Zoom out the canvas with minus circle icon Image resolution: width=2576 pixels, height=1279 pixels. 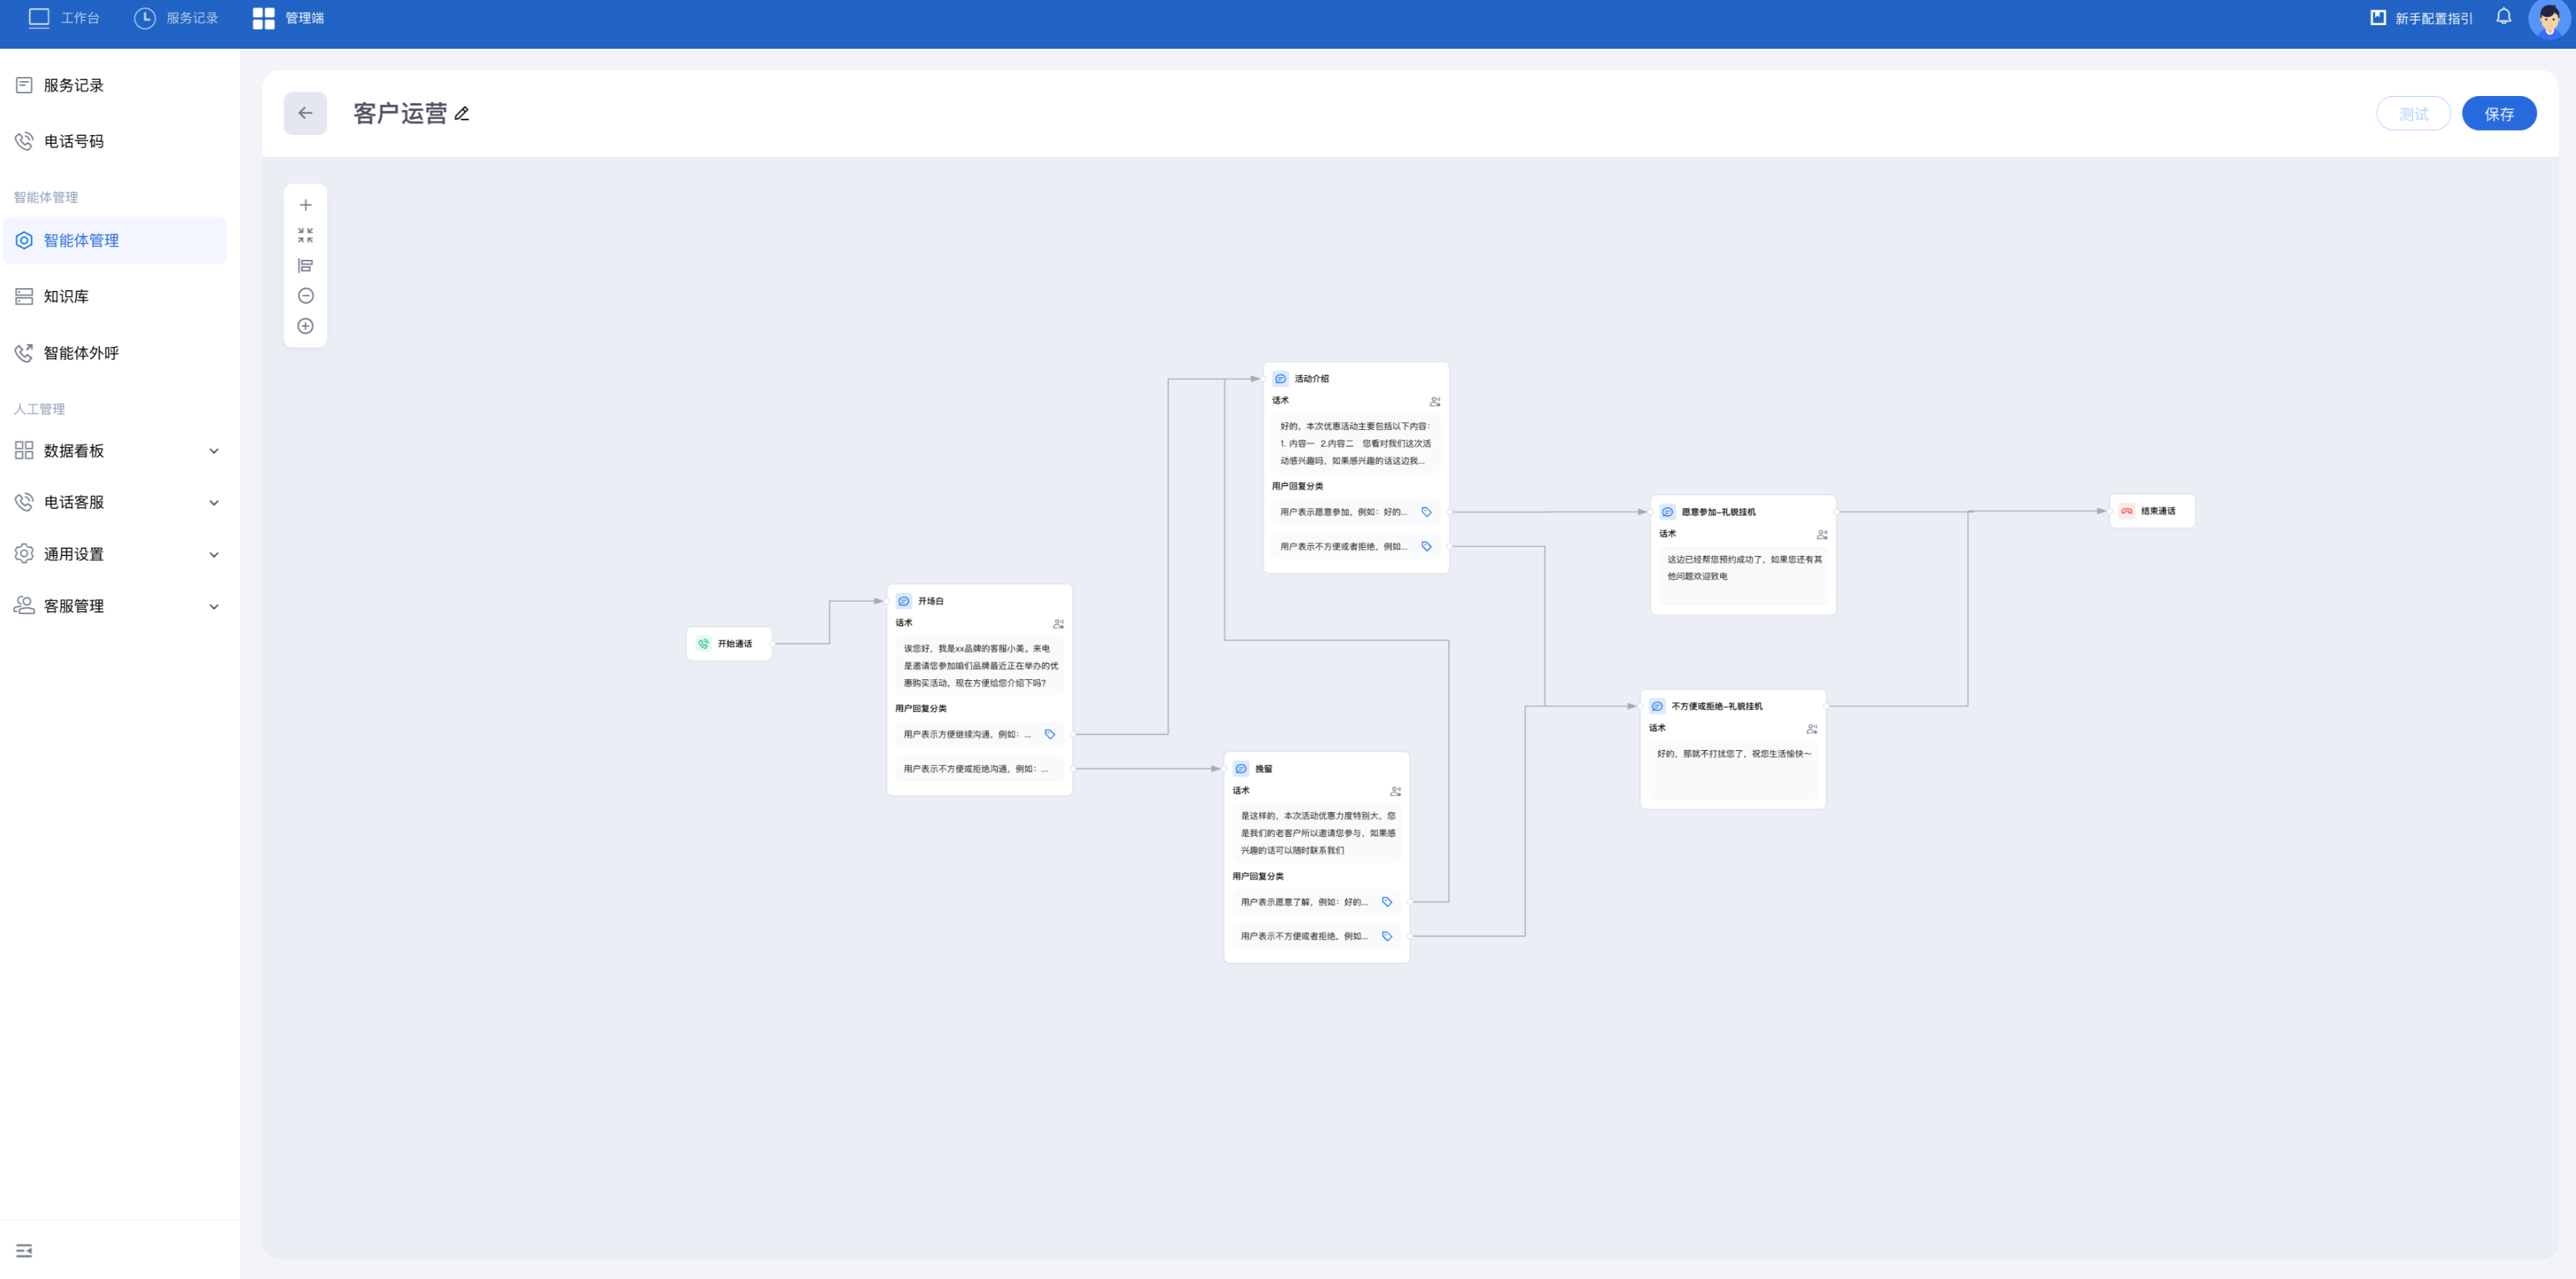[305, 296]
